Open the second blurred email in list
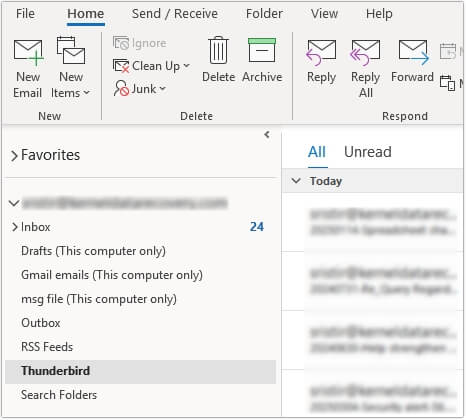Screen dimensions: 466x420 (373, 281)
